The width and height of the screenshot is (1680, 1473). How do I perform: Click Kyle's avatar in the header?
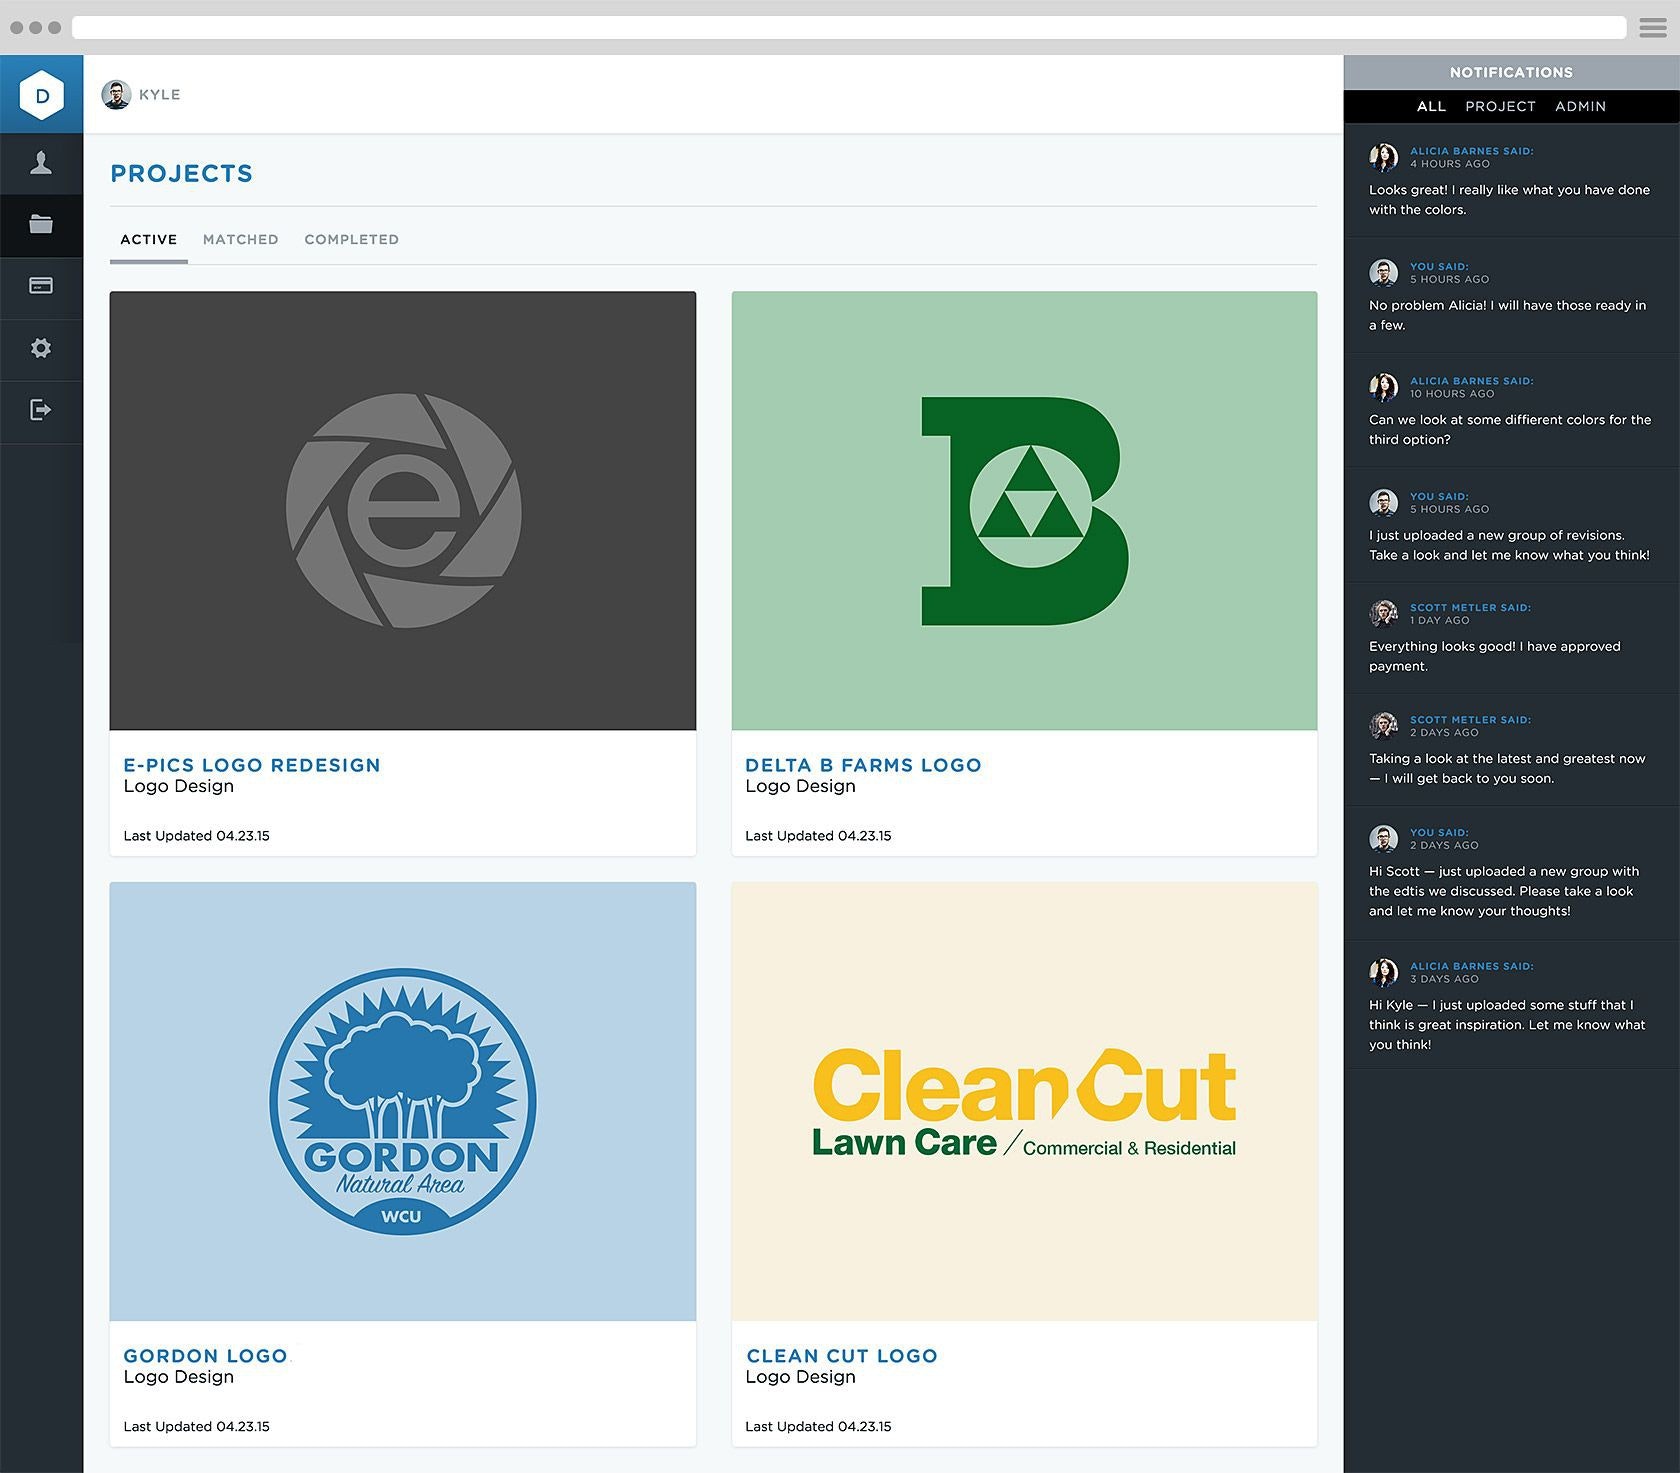(116, 95)
